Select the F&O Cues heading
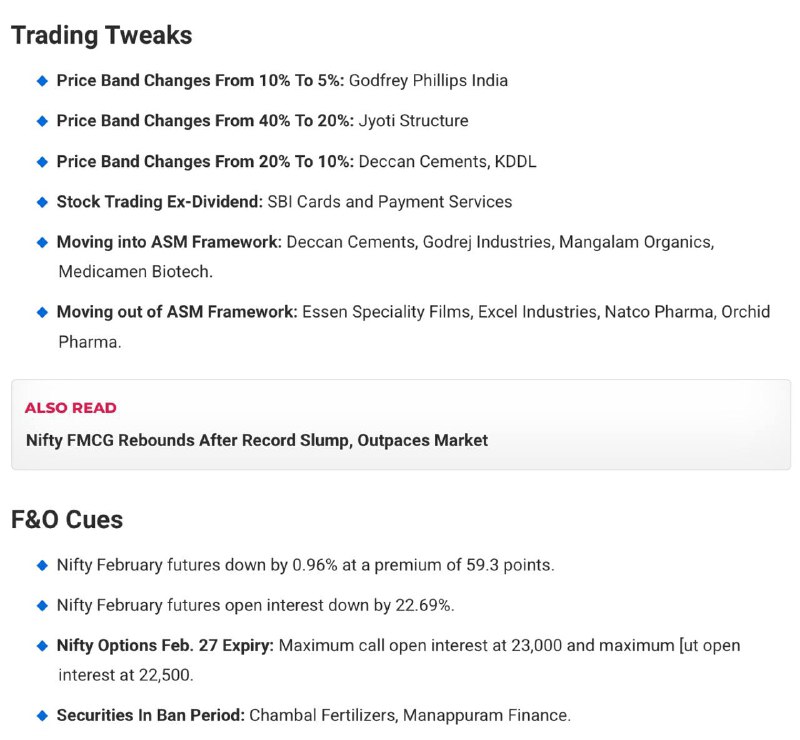Image resolution: width=800 pixels, height=740 pixels. [x=67, y=520]
